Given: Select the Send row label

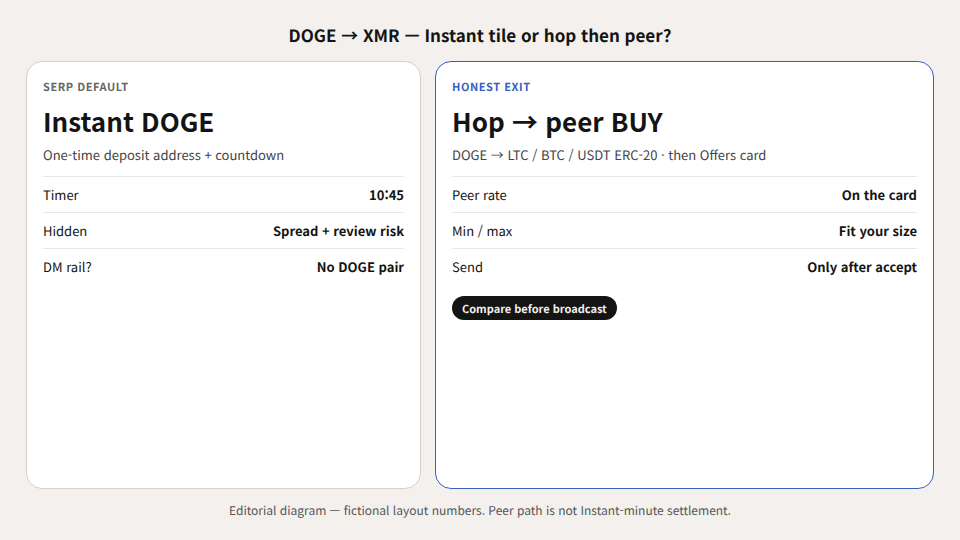Looking at the screenshot, I should pos(467,268).
